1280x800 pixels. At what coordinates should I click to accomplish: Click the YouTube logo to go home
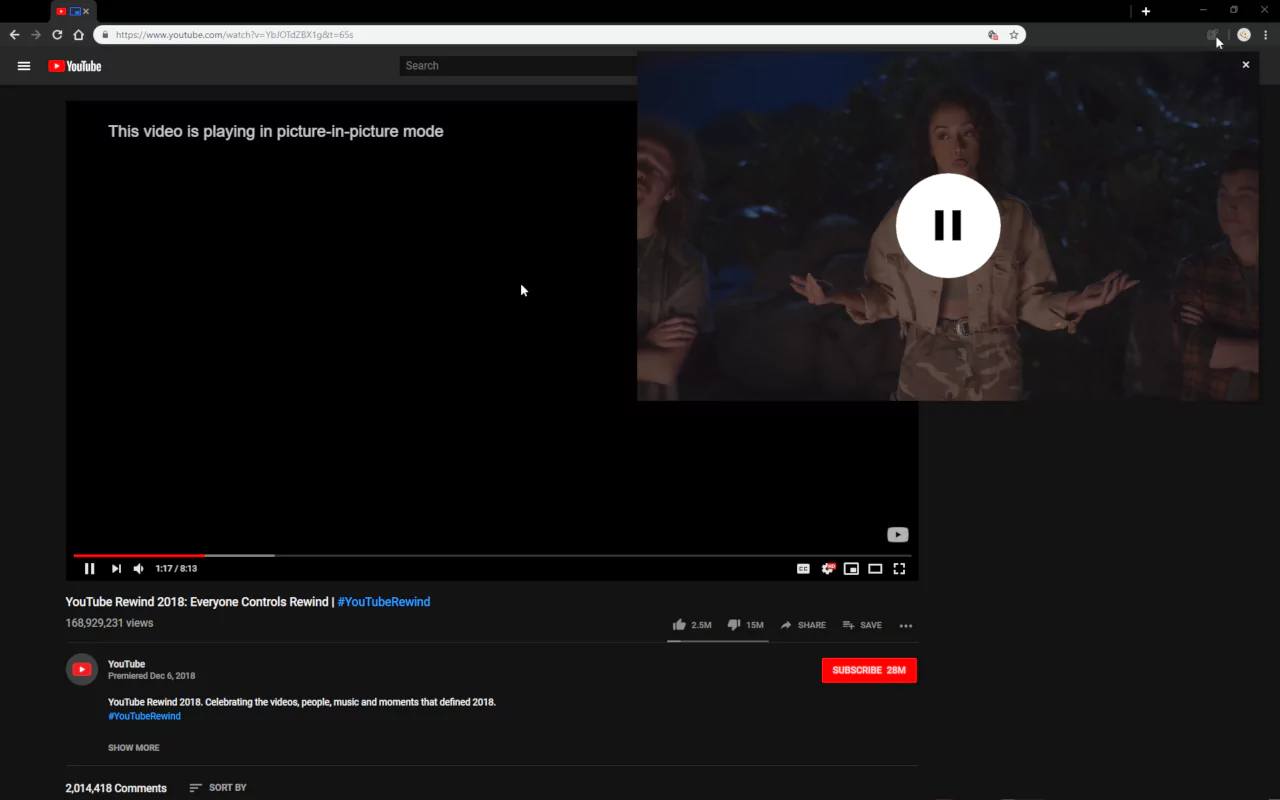[75, 66]
